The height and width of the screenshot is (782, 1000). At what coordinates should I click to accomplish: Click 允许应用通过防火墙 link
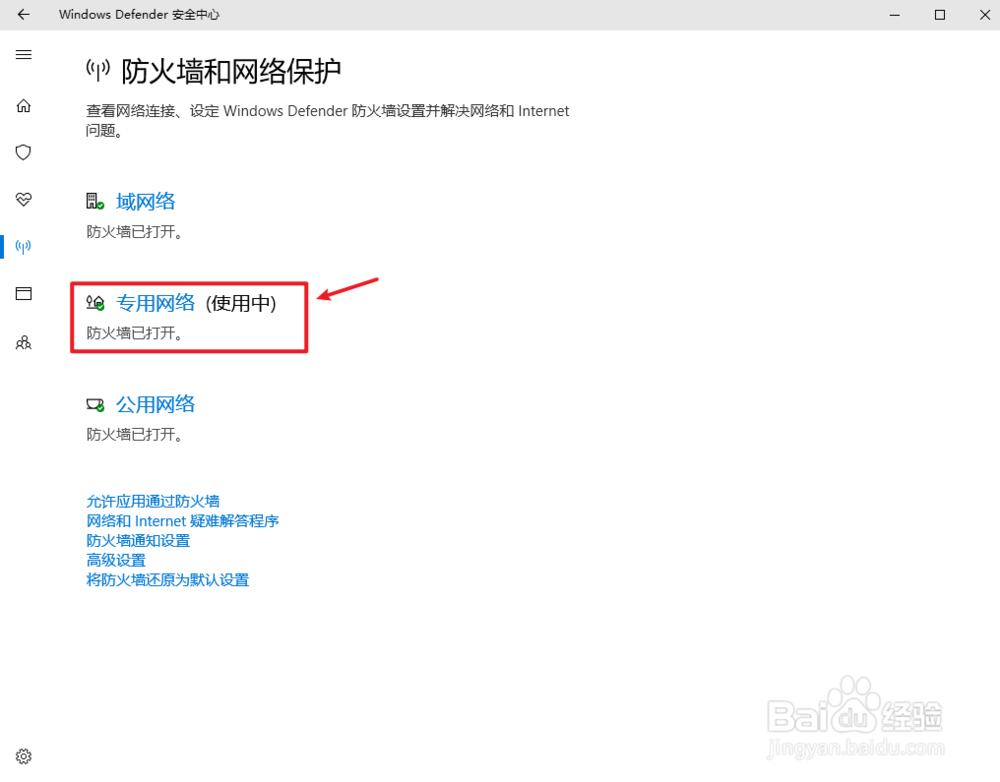[153, 501]
